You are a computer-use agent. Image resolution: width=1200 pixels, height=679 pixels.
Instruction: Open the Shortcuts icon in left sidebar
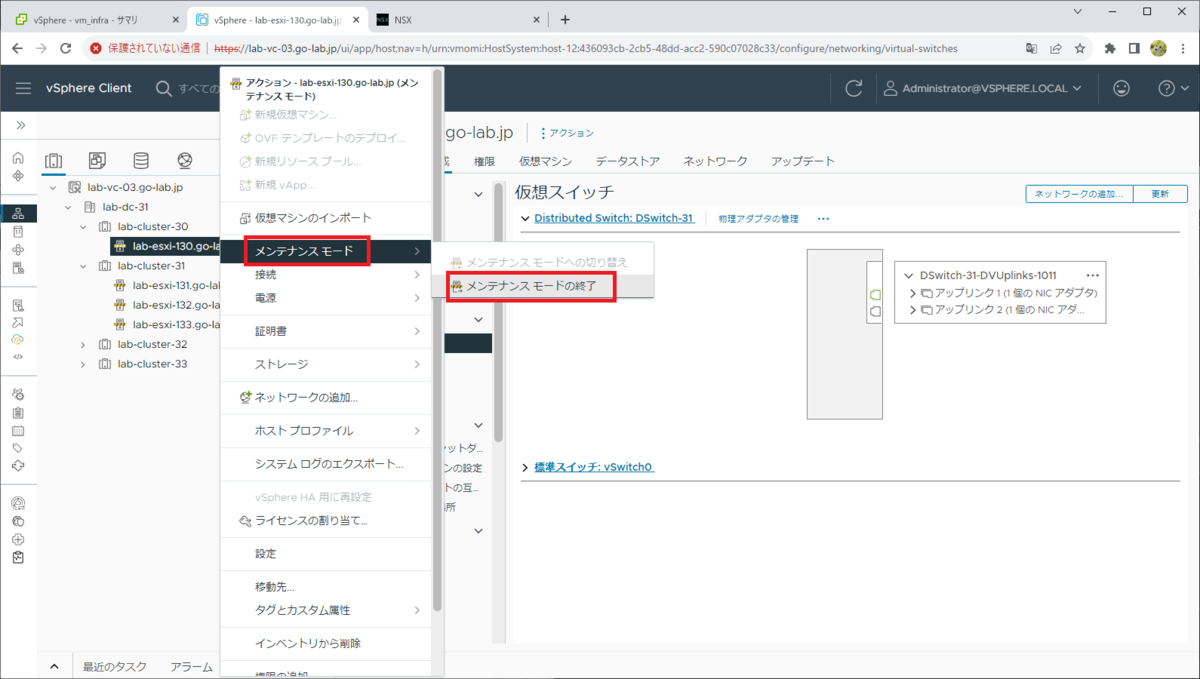pos(18,176)
